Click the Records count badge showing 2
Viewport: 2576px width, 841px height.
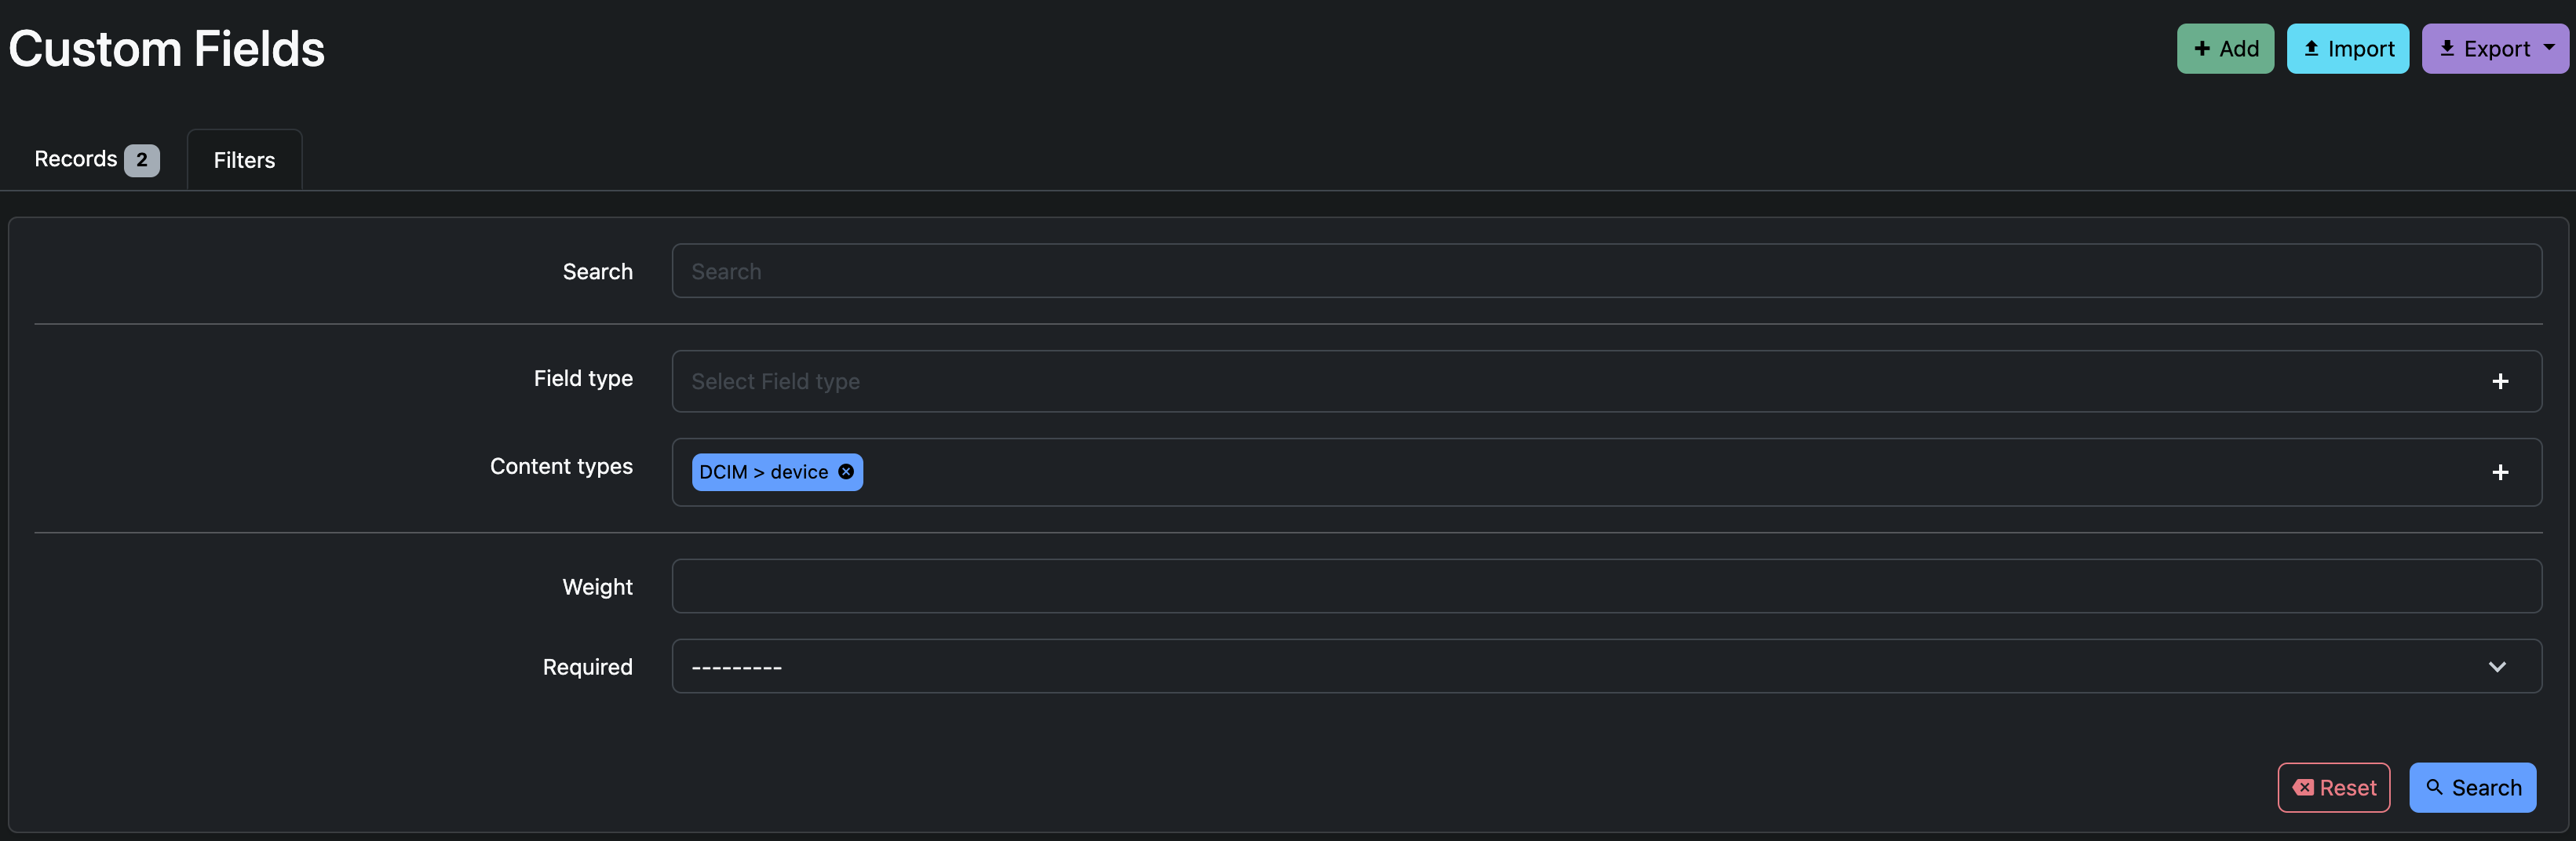click(x=142, y=158)
